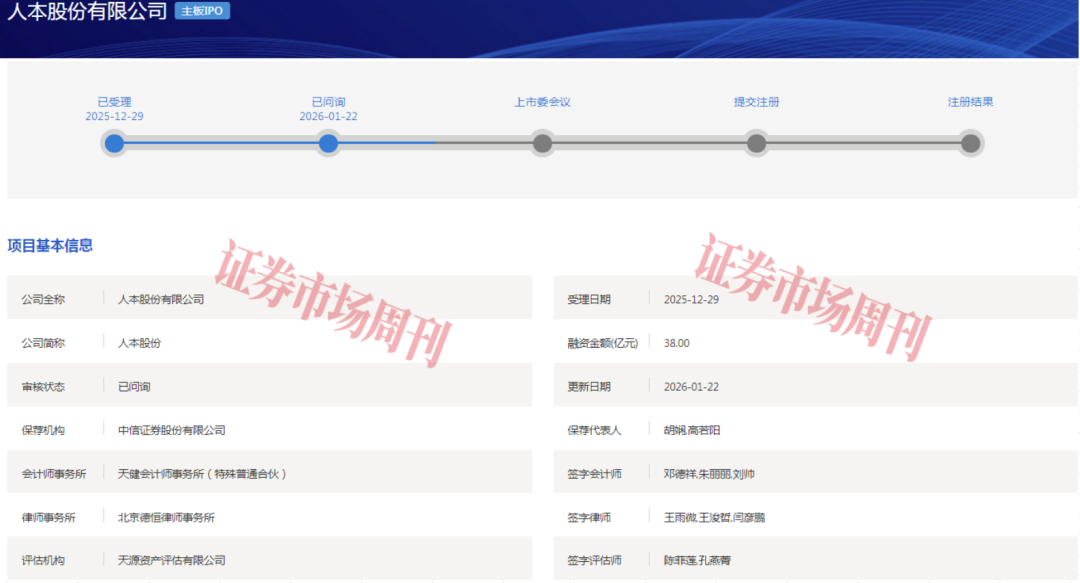Click the blue progress bar between stages
The height and width of the screenshot is (583, 1080).
[x=220, y=143]
